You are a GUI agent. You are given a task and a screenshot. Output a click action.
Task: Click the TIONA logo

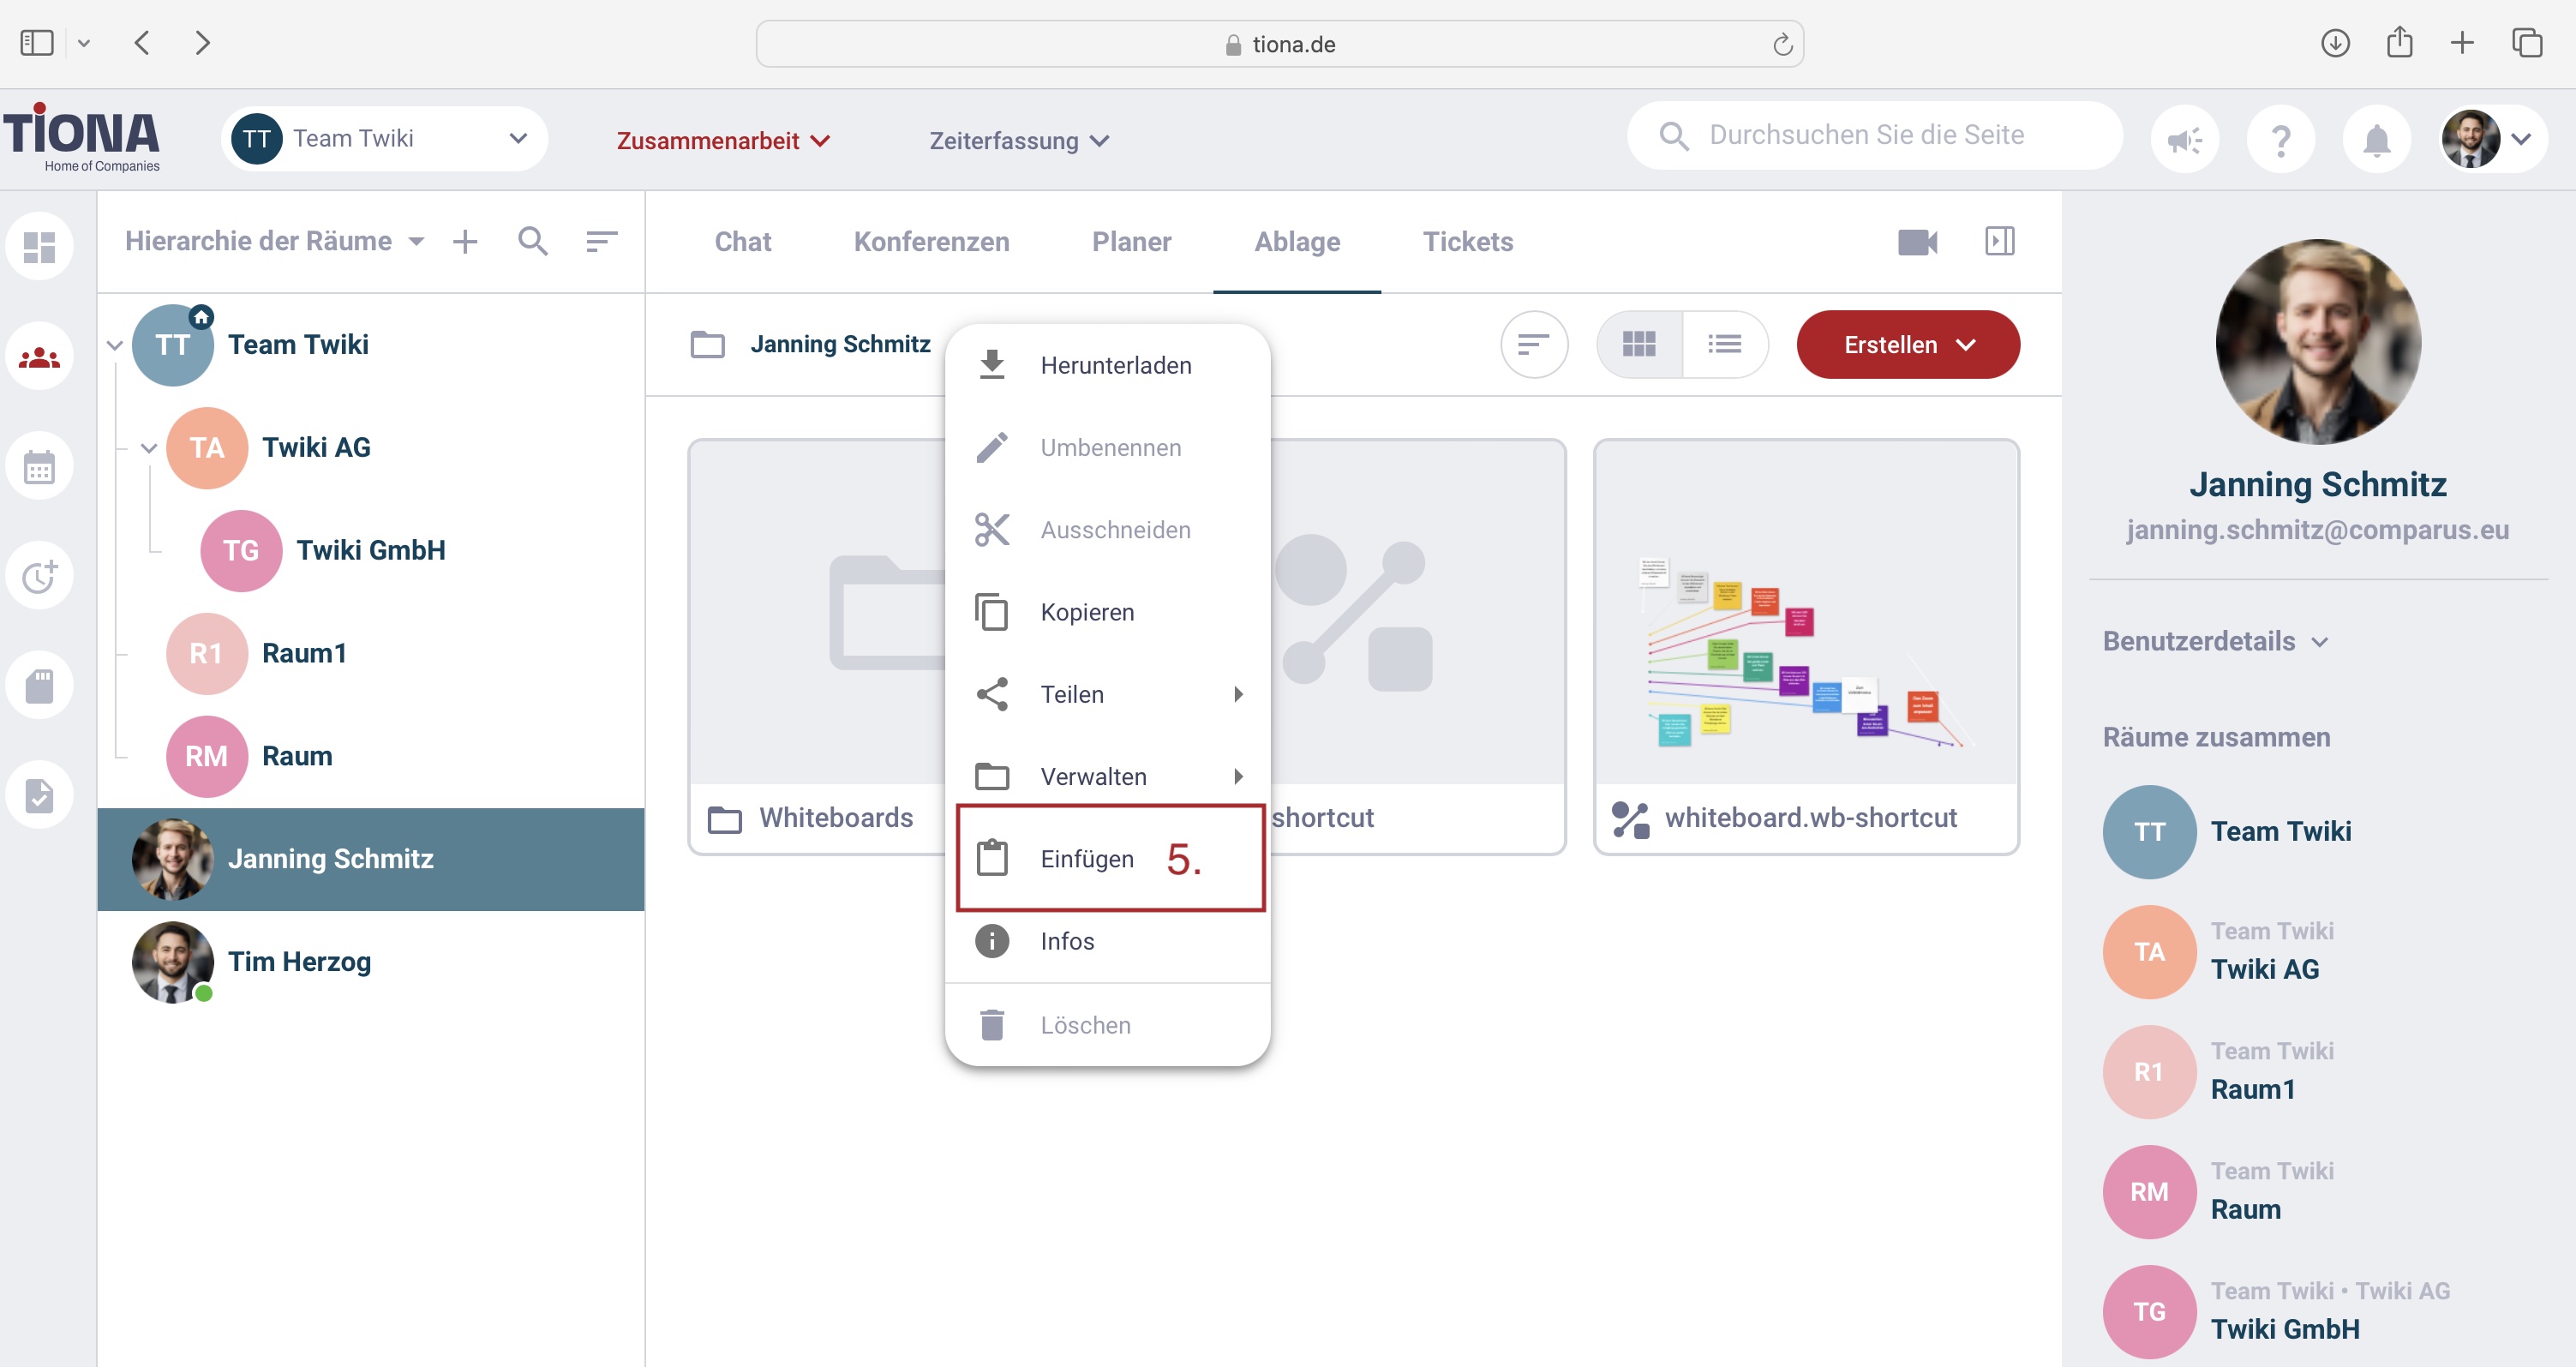coord(83,137)
